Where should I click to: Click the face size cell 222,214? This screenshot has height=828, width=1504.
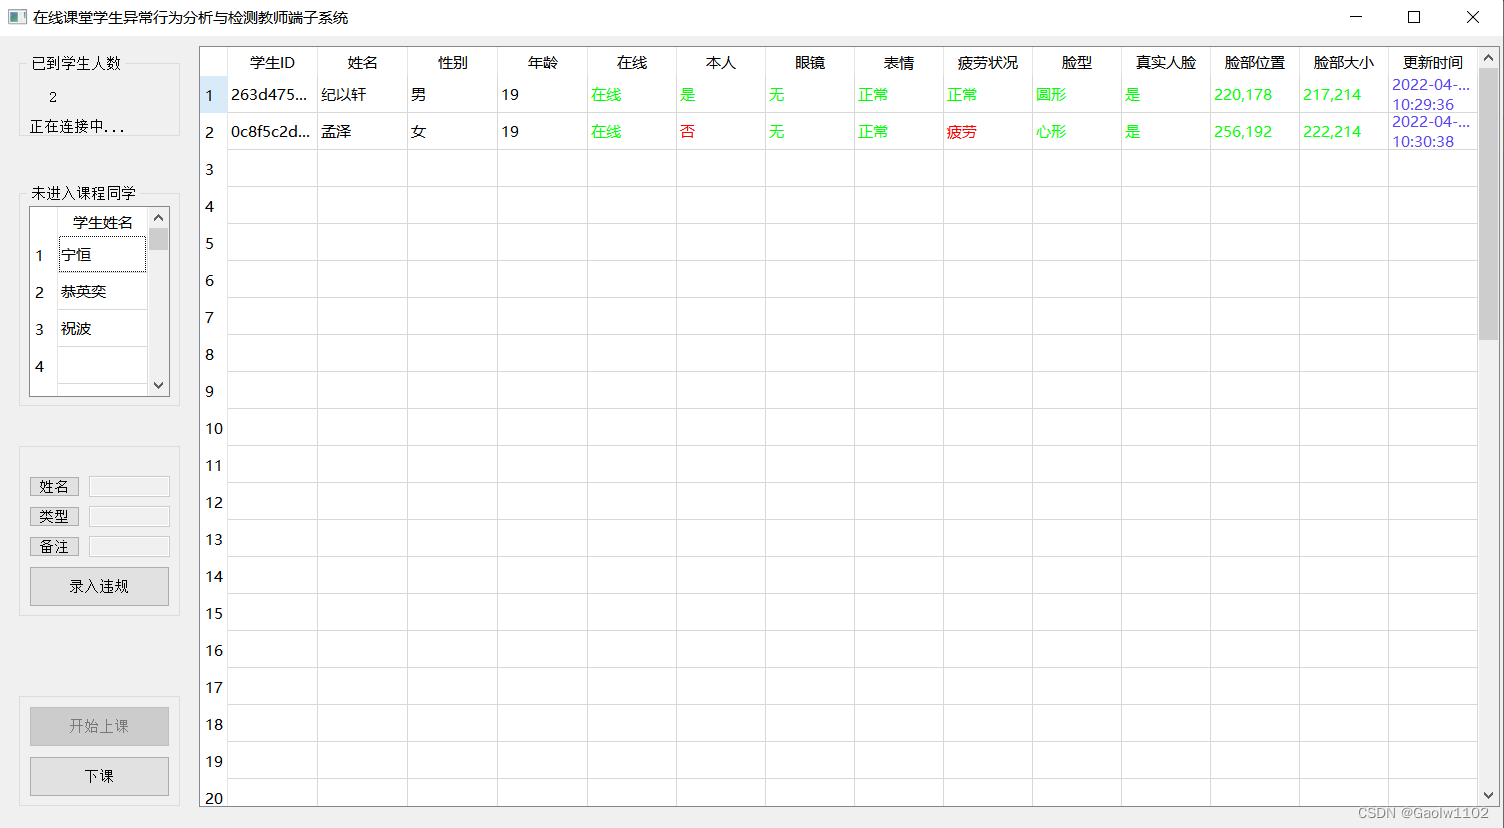[1344, 132]
